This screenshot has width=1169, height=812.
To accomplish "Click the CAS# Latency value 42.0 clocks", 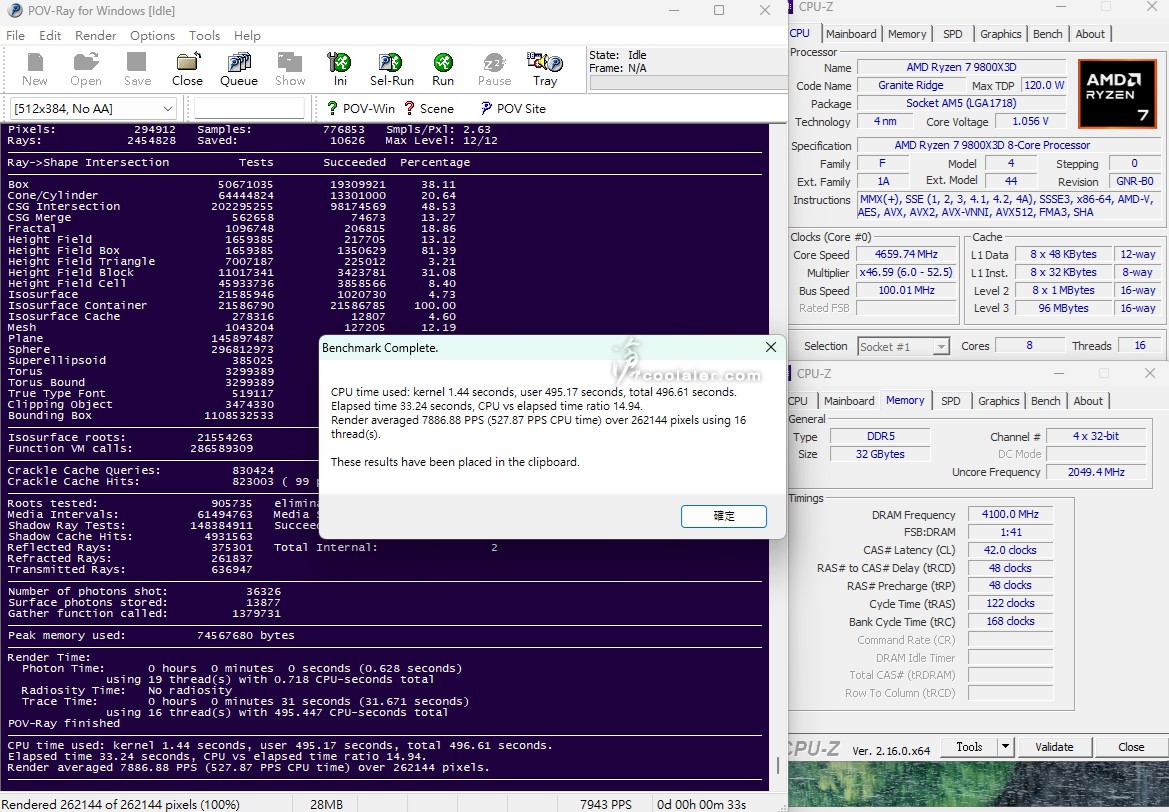I will [1010, 550].
